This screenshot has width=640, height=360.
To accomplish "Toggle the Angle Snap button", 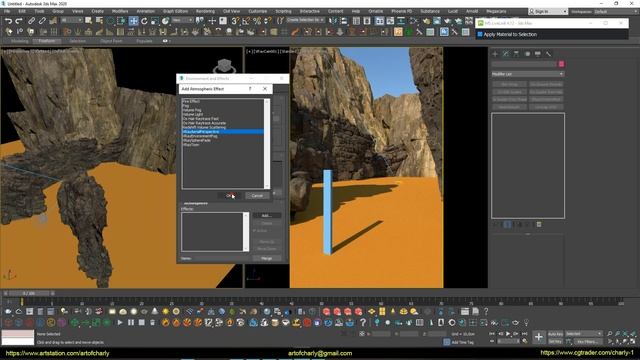I will [246, 20].
